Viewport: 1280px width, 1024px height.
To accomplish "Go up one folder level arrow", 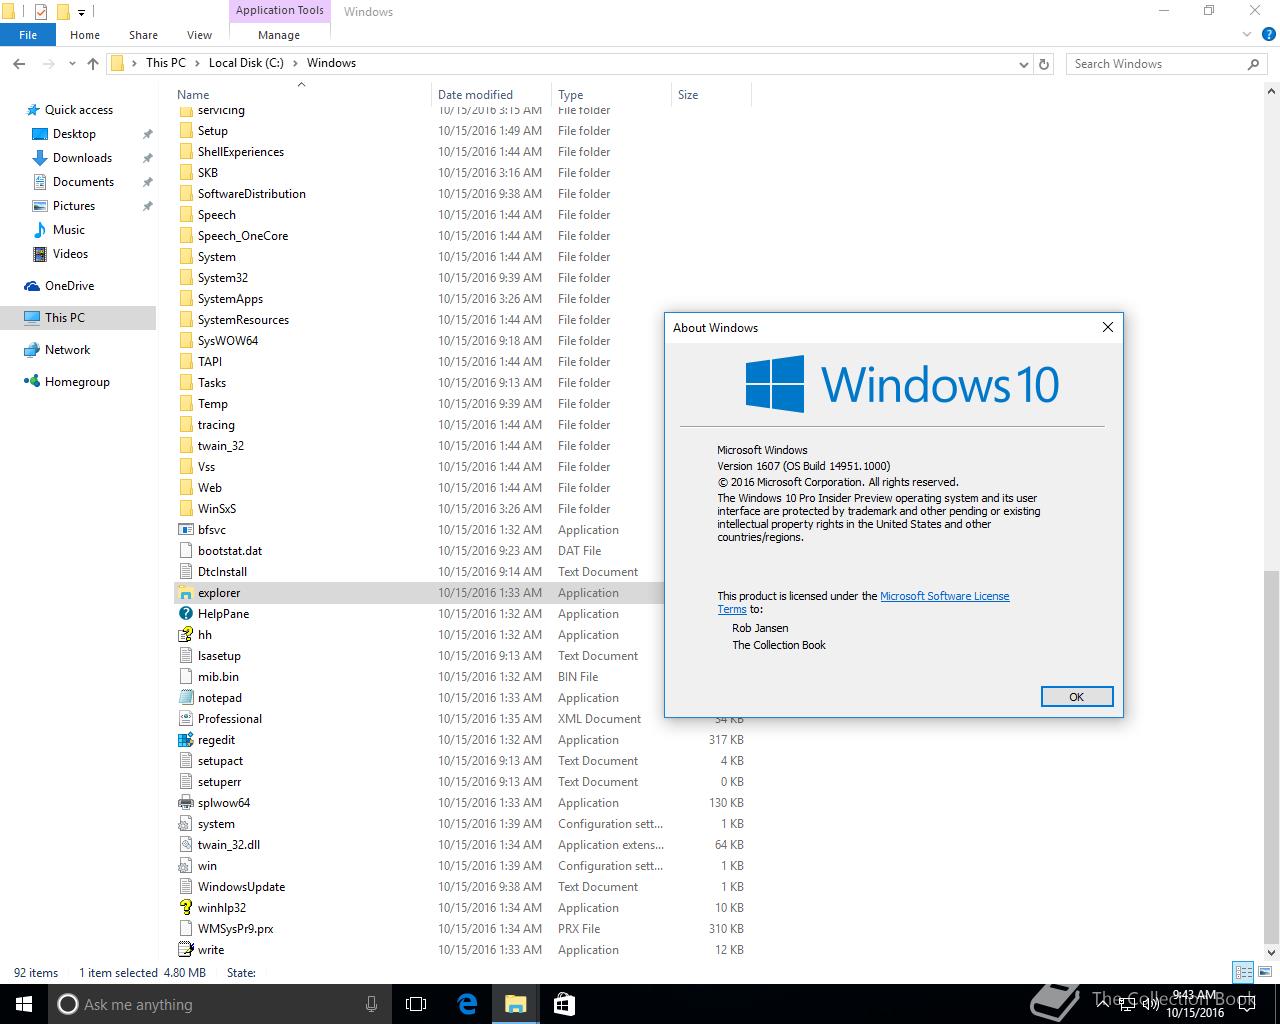I will [93, 63].
